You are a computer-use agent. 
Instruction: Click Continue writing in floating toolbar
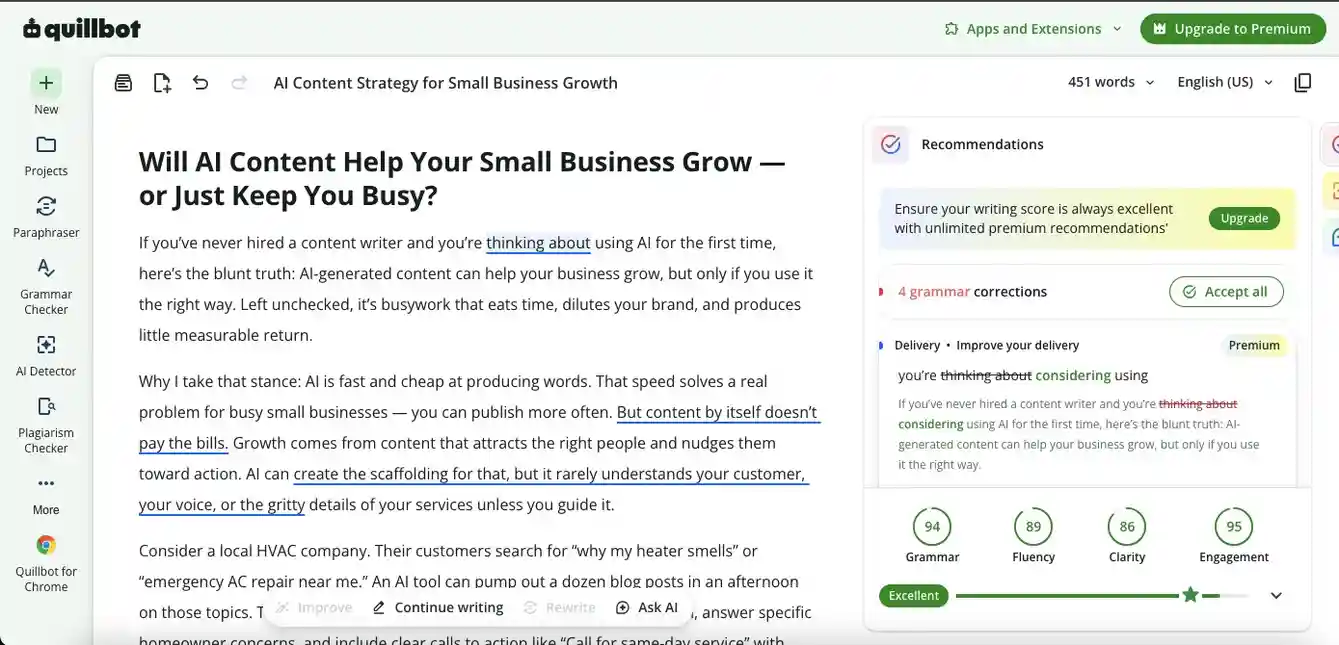point(438,607)
